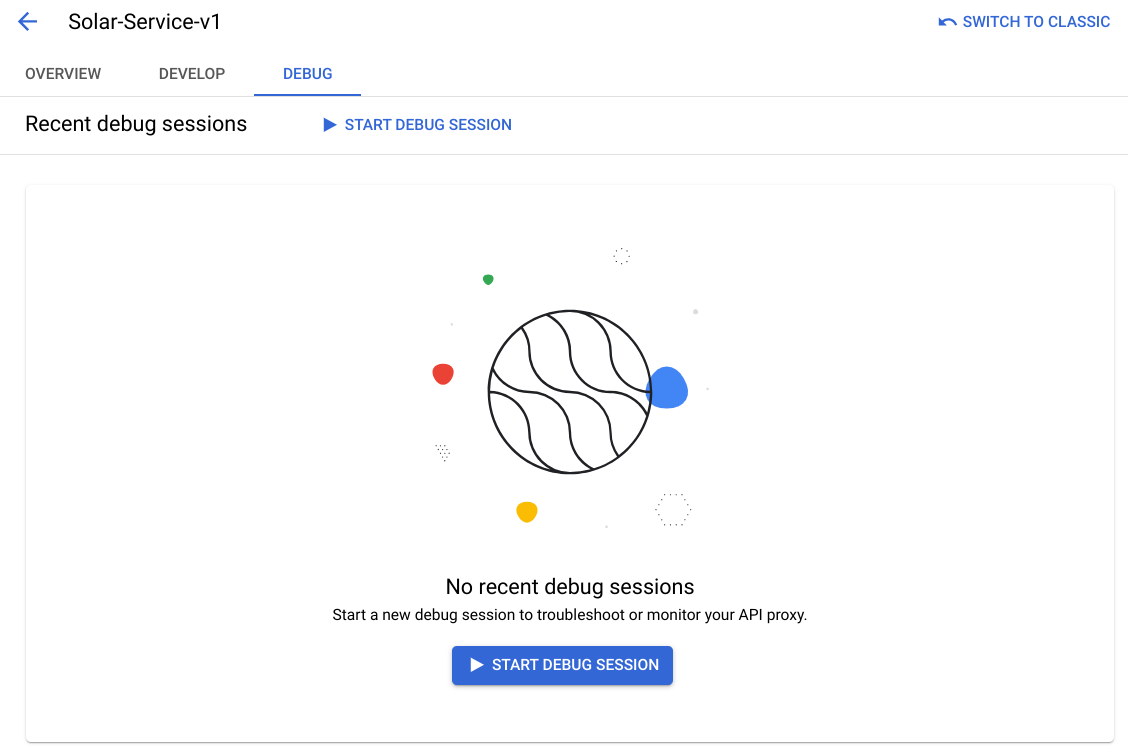Click the Recent debug sessions heading
The height and width of the screenshot is (756, 1128).
(x=136, y=124)
